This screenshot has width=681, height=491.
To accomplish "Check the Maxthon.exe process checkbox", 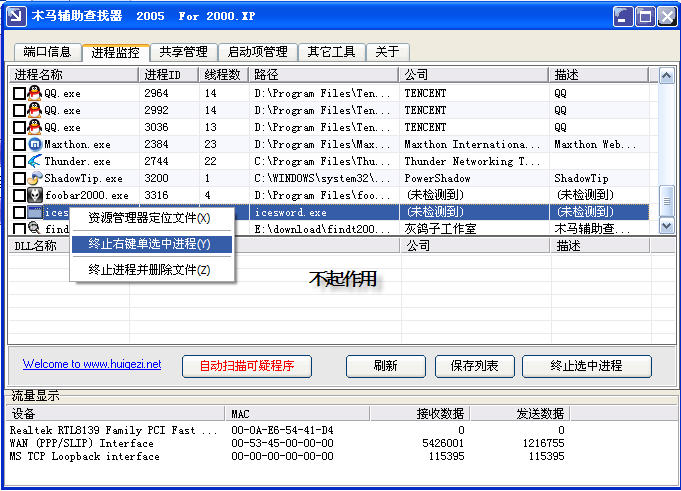I will [19, 144].
